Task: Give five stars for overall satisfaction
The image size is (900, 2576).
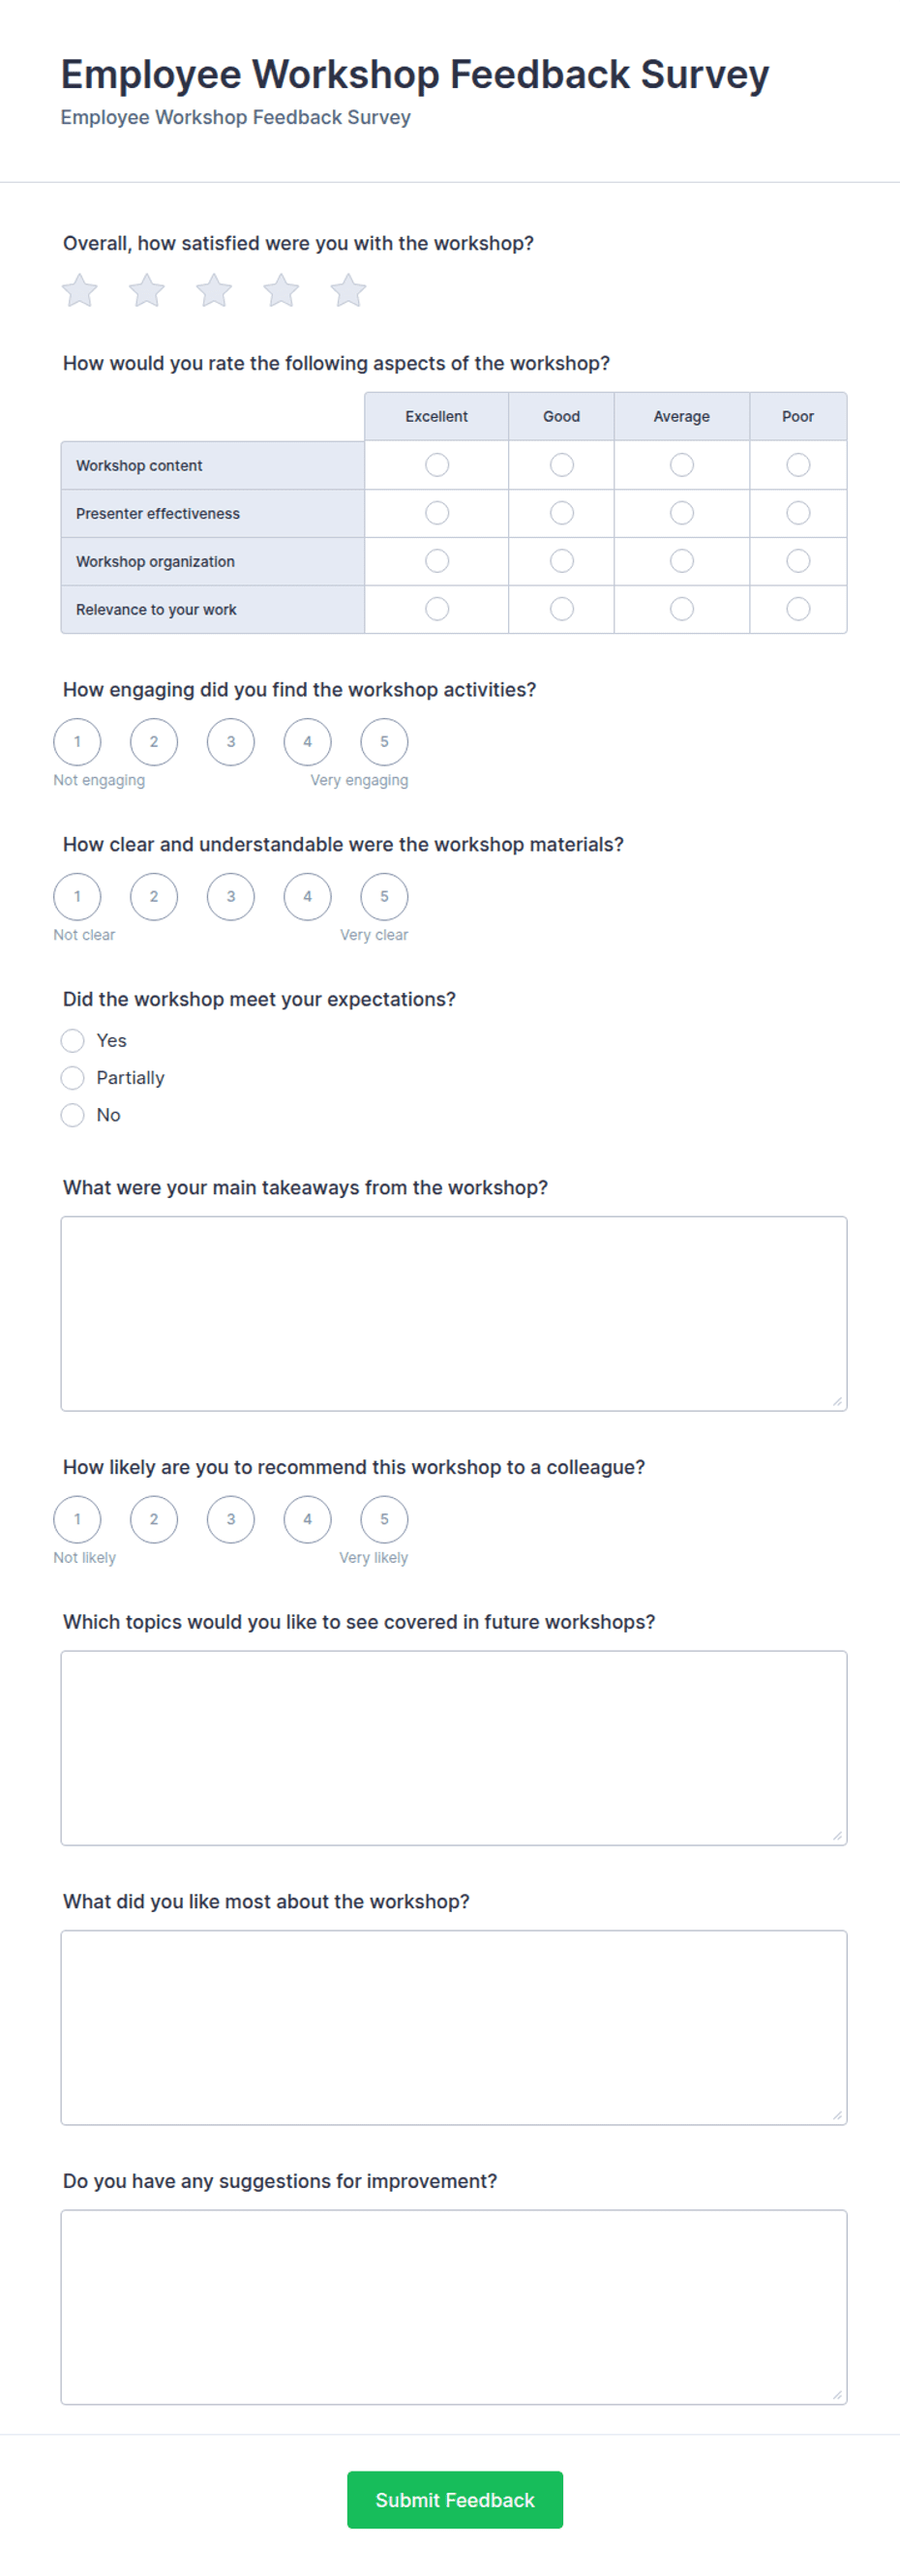Action: tap(348, 291)
